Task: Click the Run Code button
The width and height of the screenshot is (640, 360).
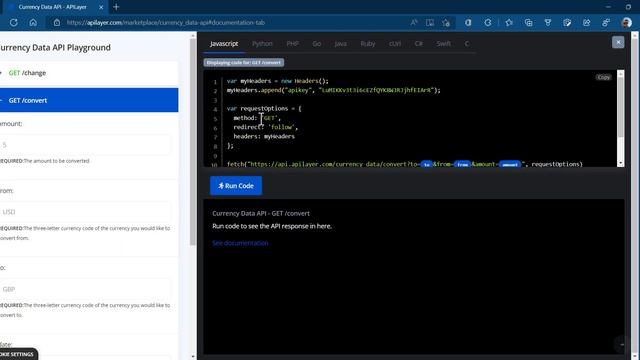Action: click(236, 186)
